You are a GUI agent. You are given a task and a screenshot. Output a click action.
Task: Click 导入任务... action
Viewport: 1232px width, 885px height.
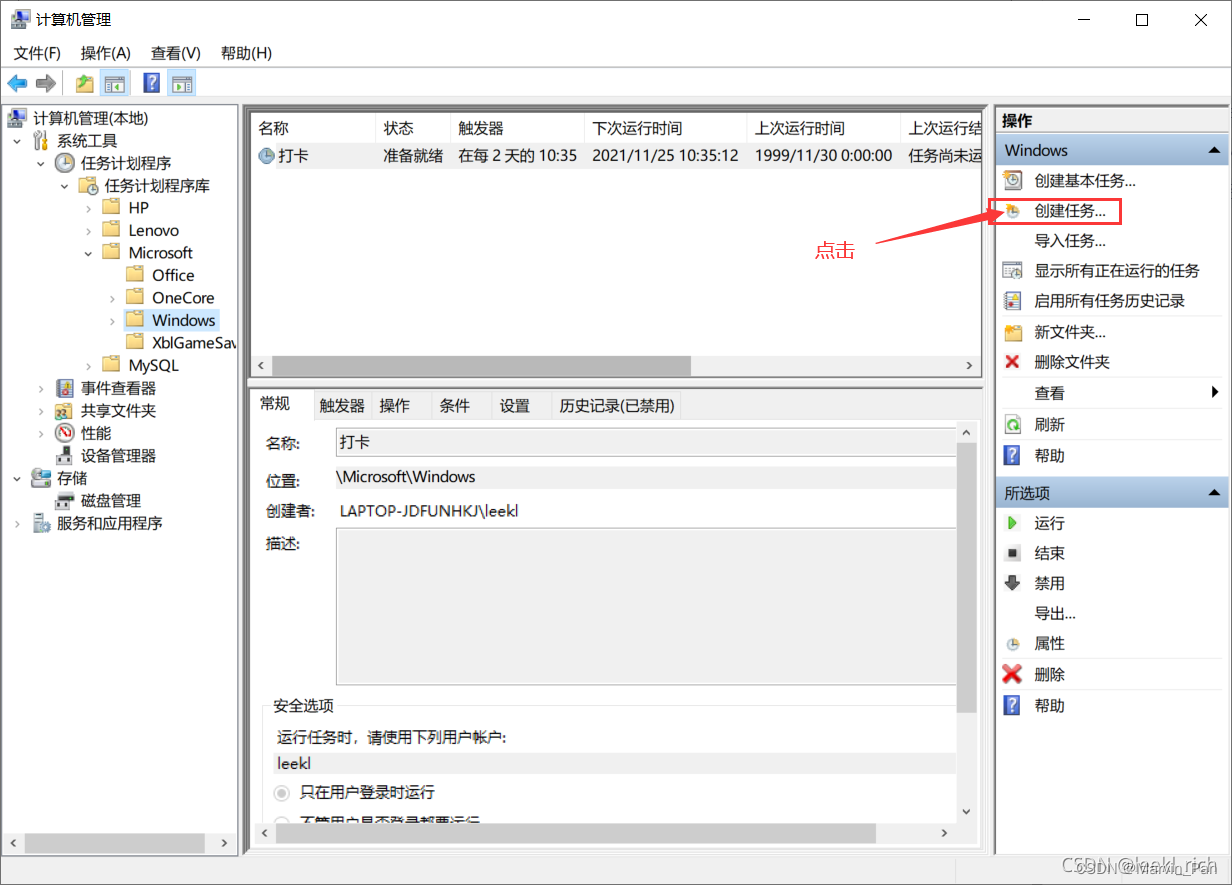(x=1070, y=241)
